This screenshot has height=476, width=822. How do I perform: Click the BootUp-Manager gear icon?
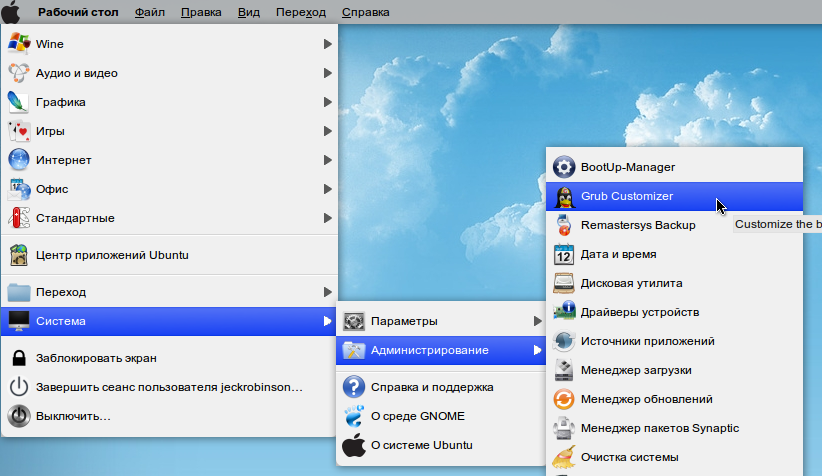[564, 167]
